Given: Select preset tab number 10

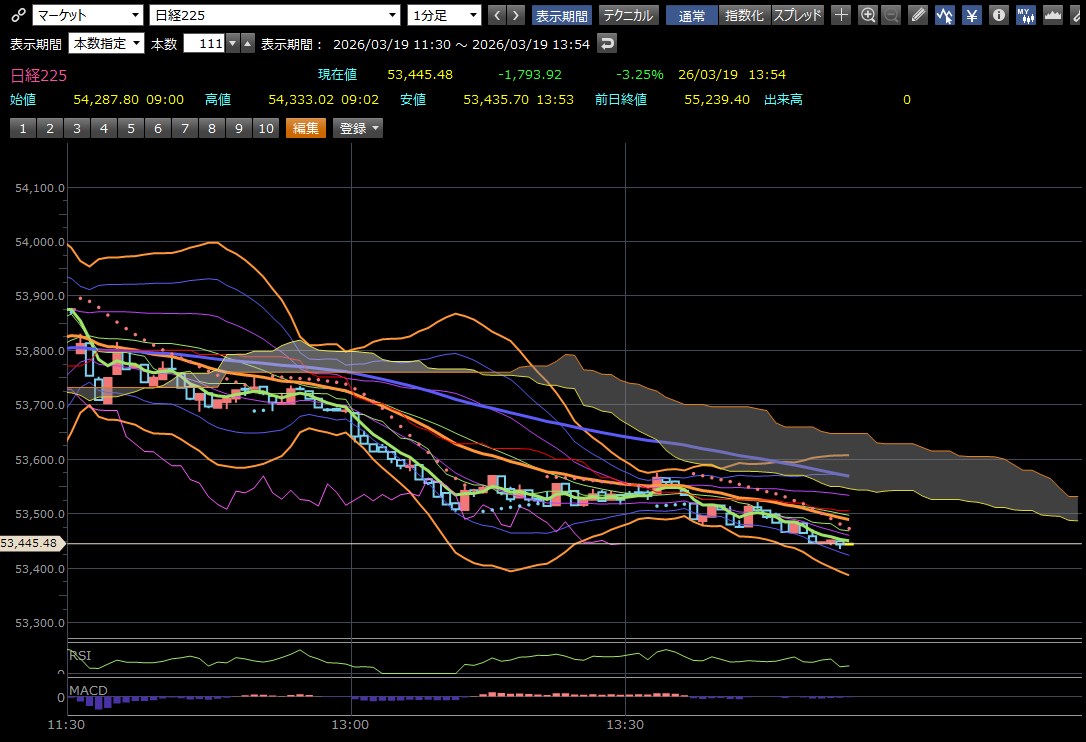Looking at the screenshot, I should tap(265, 128).
